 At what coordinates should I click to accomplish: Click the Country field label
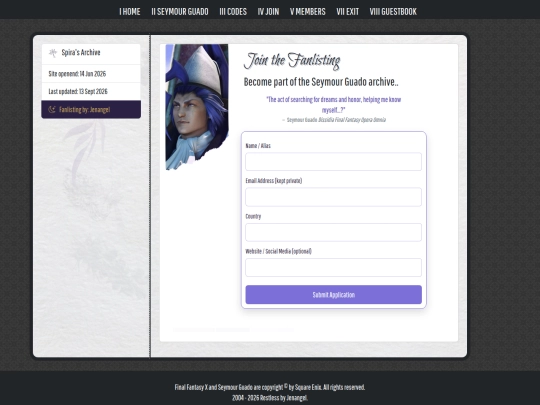[253, 216]
